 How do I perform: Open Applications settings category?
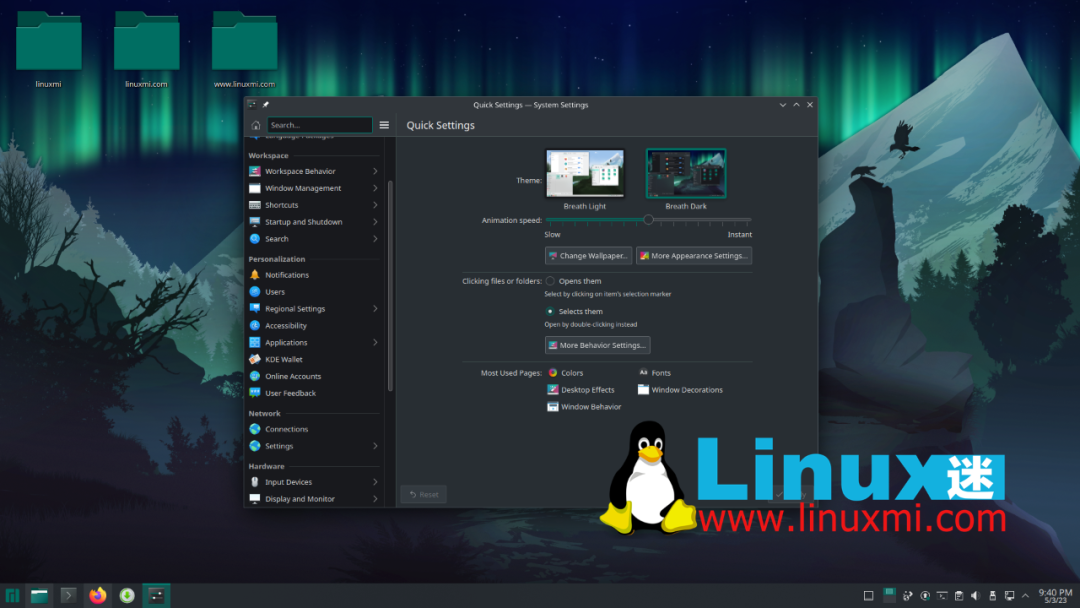[313, 342]
